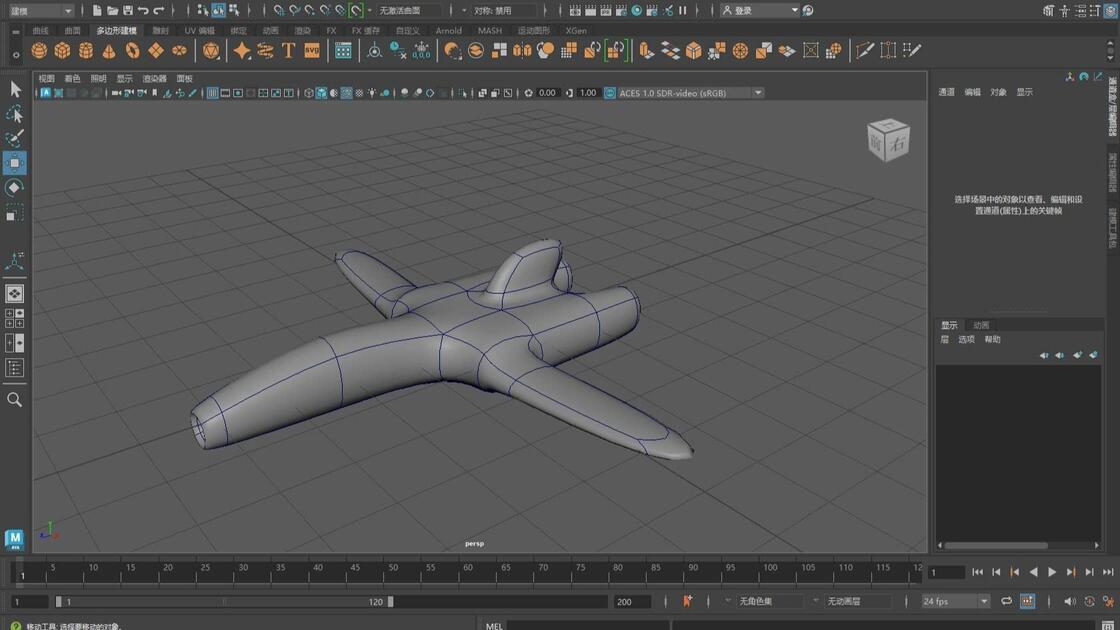Toggle the highlighted cached playback button
Screen dimensions: 1120x630
tap(1027, 601)
